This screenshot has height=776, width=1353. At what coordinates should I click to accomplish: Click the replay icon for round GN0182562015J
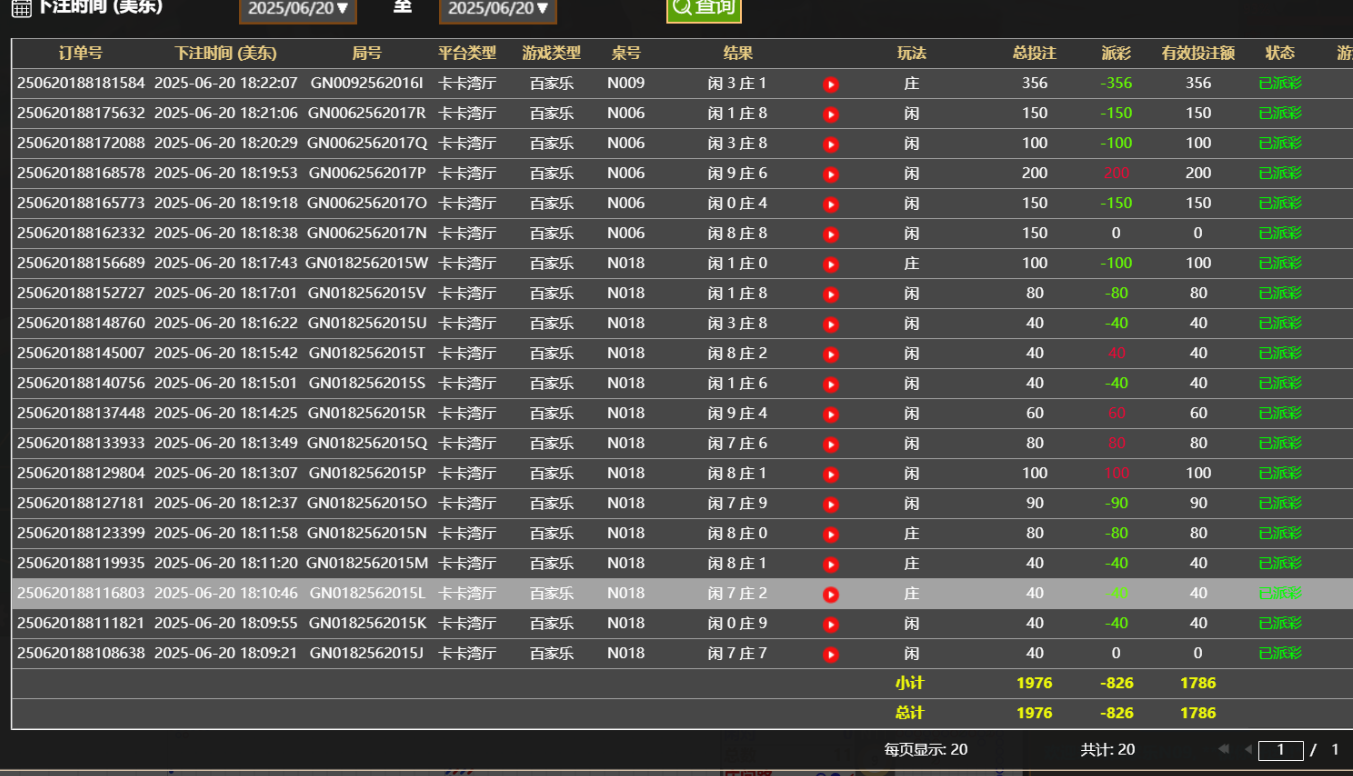[x=830, y=654]
